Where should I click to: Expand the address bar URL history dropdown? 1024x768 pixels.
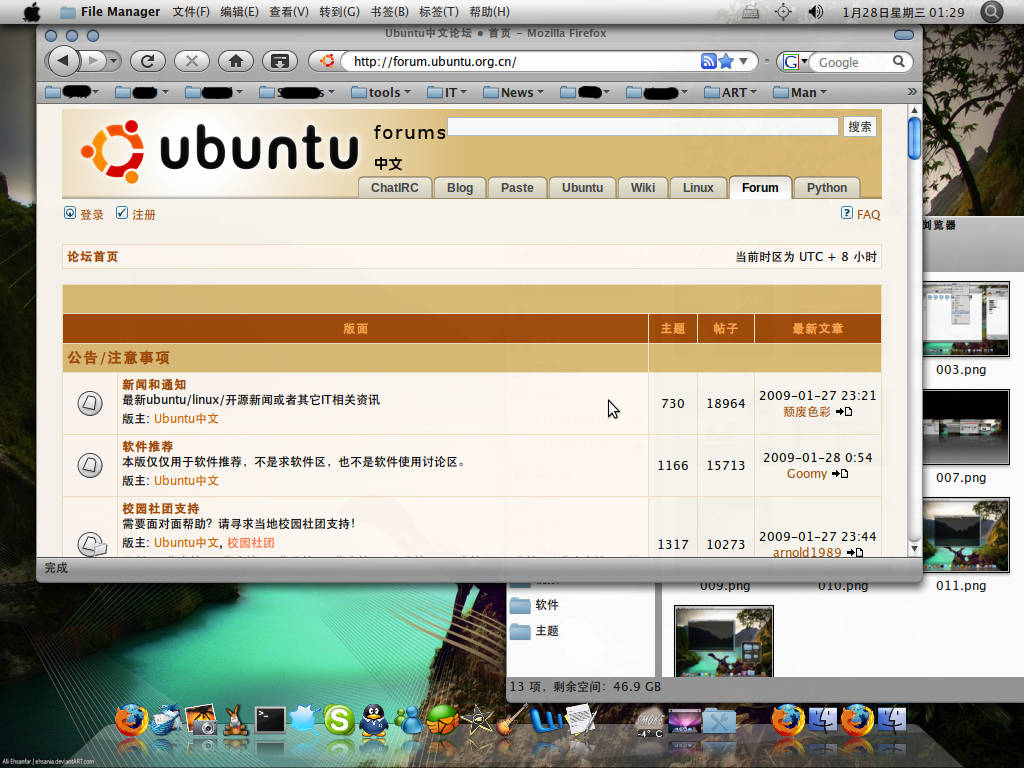tap(743, 61)
